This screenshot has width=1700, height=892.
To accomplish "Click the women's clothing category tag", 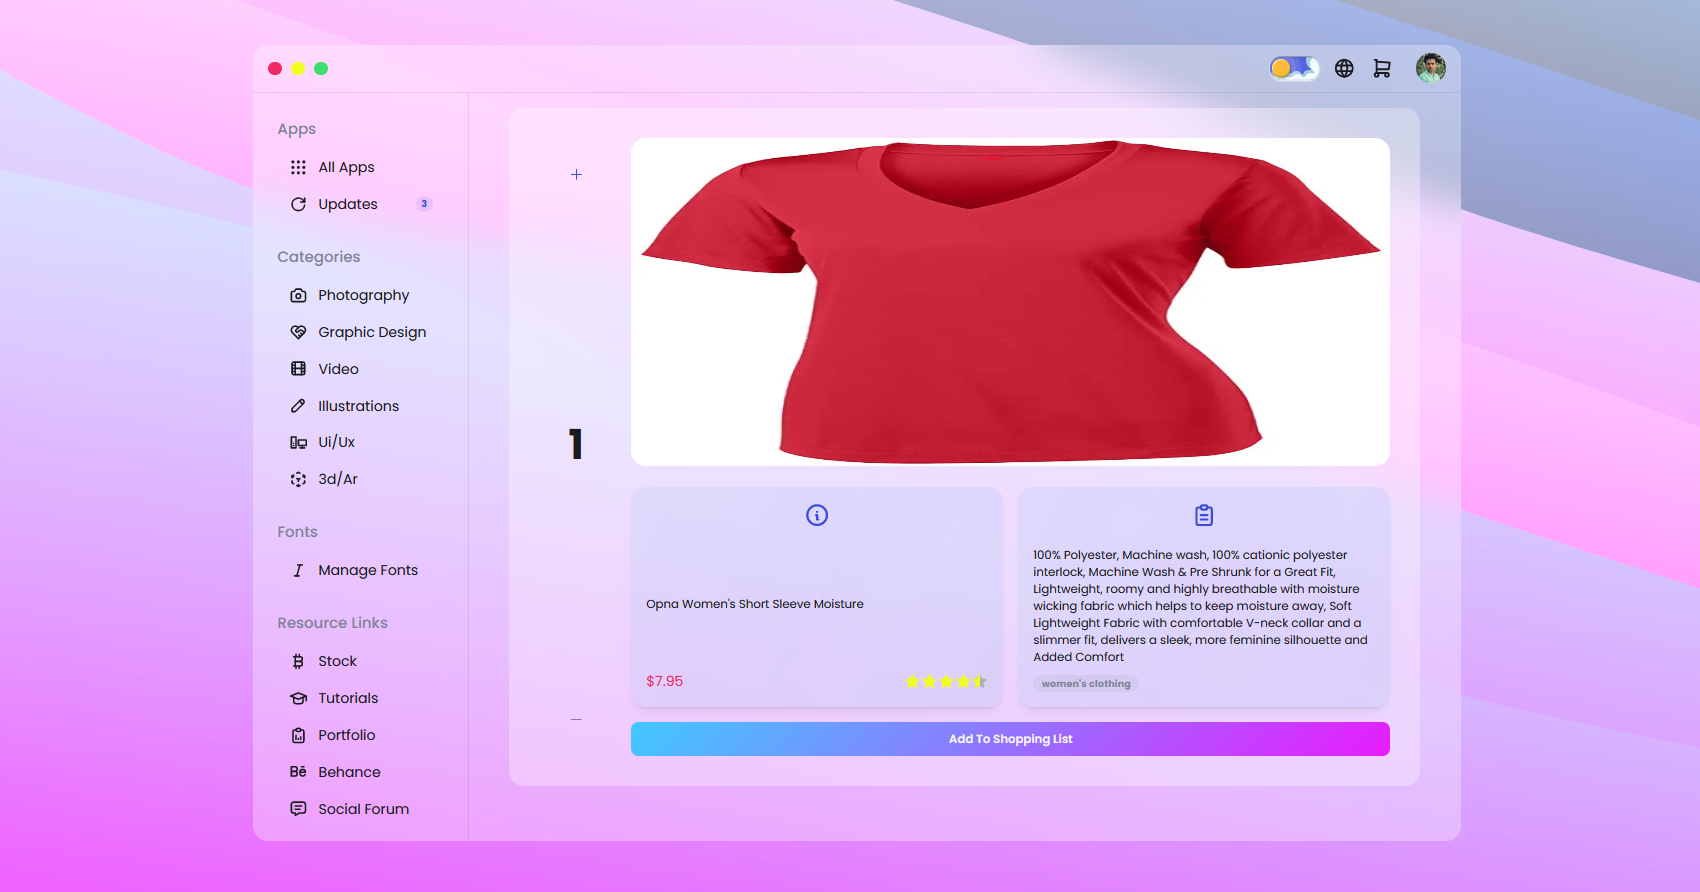I will click(1086, 684).
